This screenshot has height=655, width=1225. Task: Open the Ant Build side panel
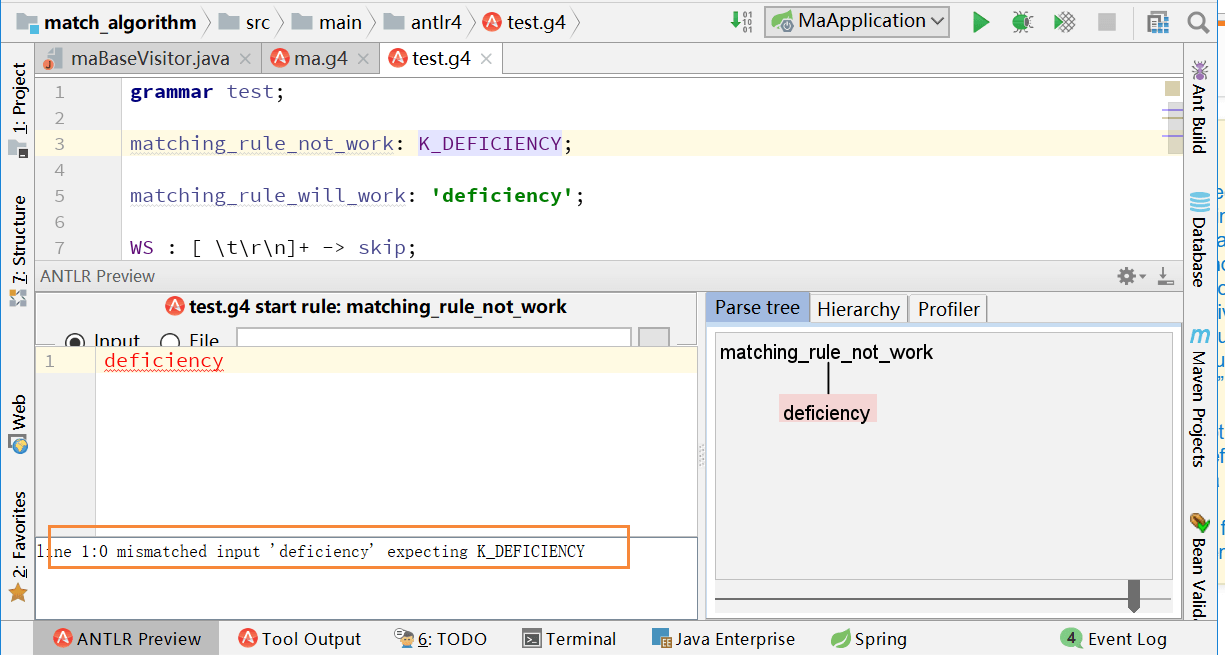click(1198, 106)
